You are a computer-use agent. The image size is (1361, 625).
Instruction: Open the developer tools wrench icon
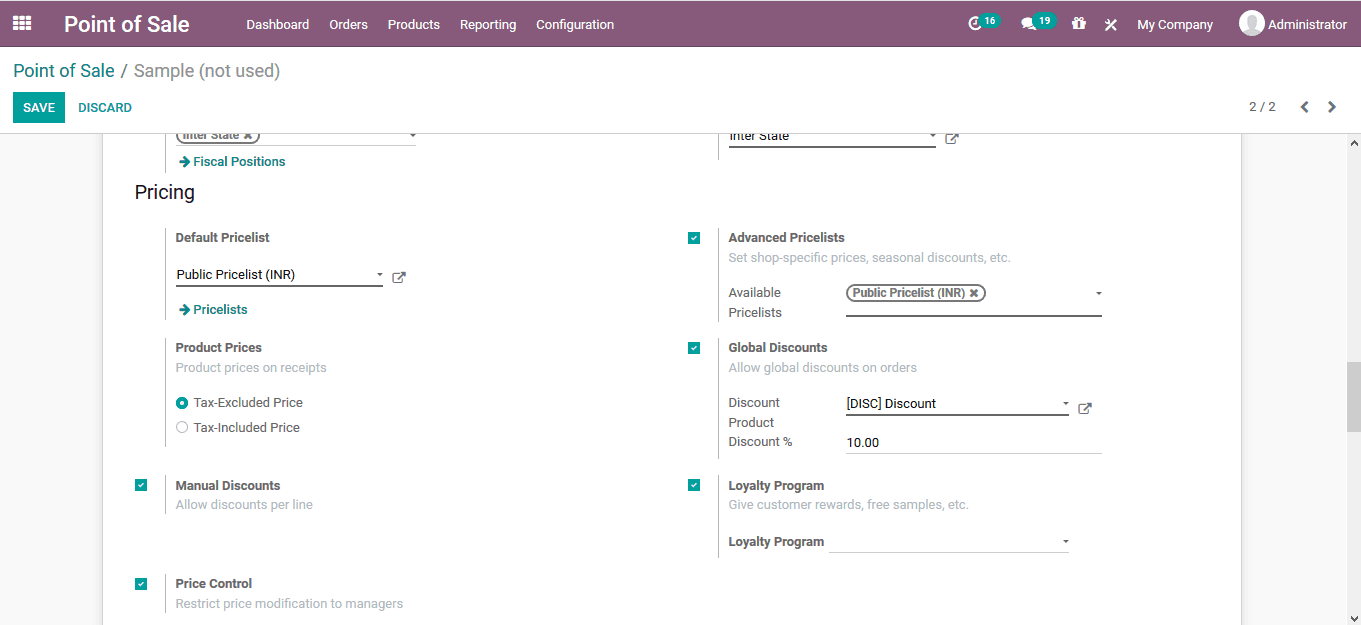[1110, 23]
